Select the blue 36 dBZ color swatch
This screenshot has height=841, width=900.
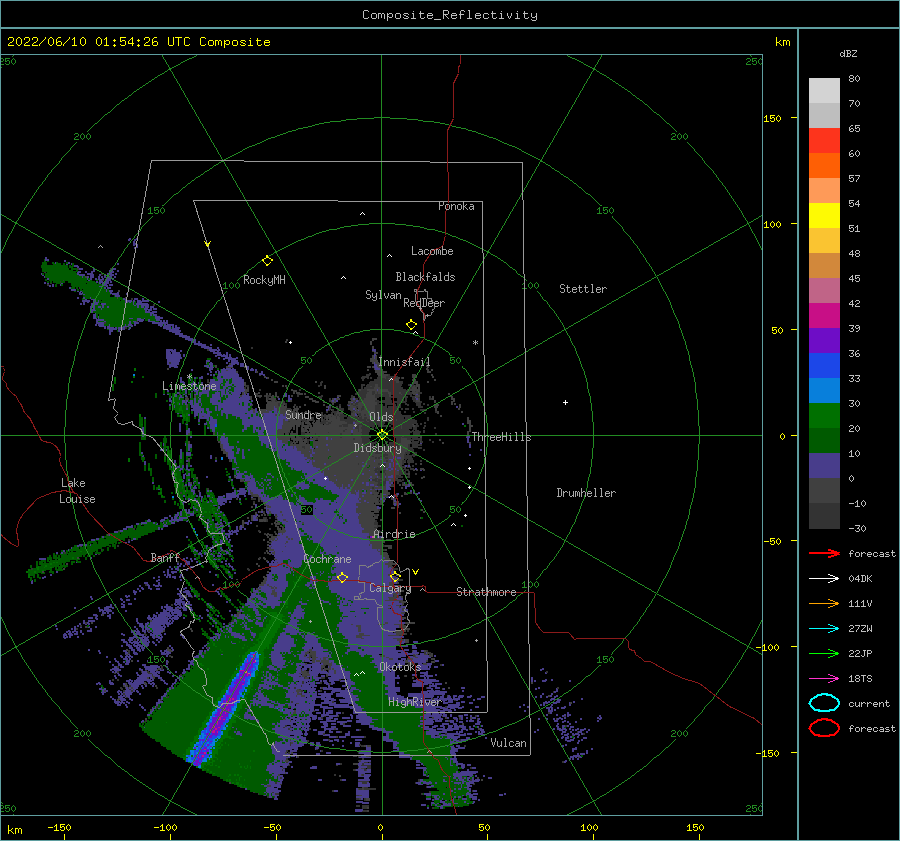pos(824,365)
